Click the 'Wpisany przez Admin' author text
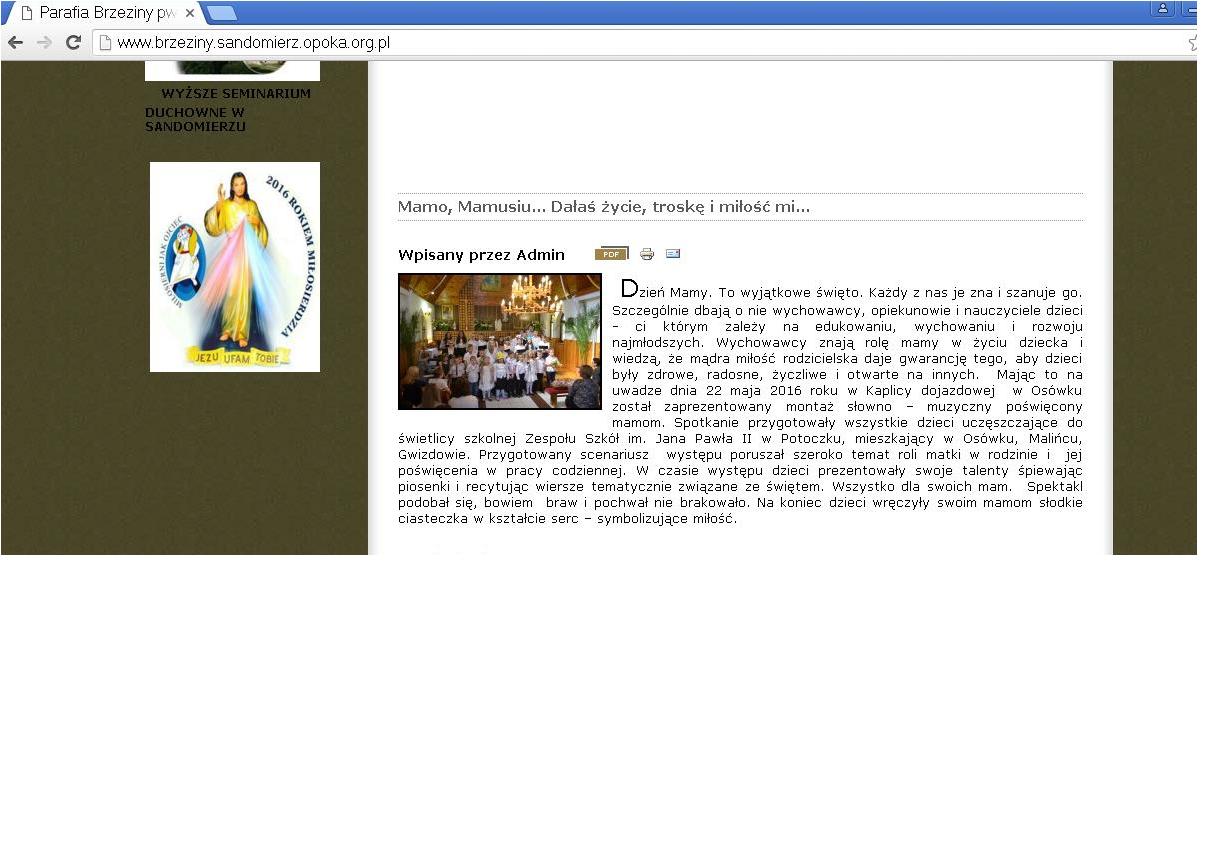The image size is (1217, 850). pos(481,255)
